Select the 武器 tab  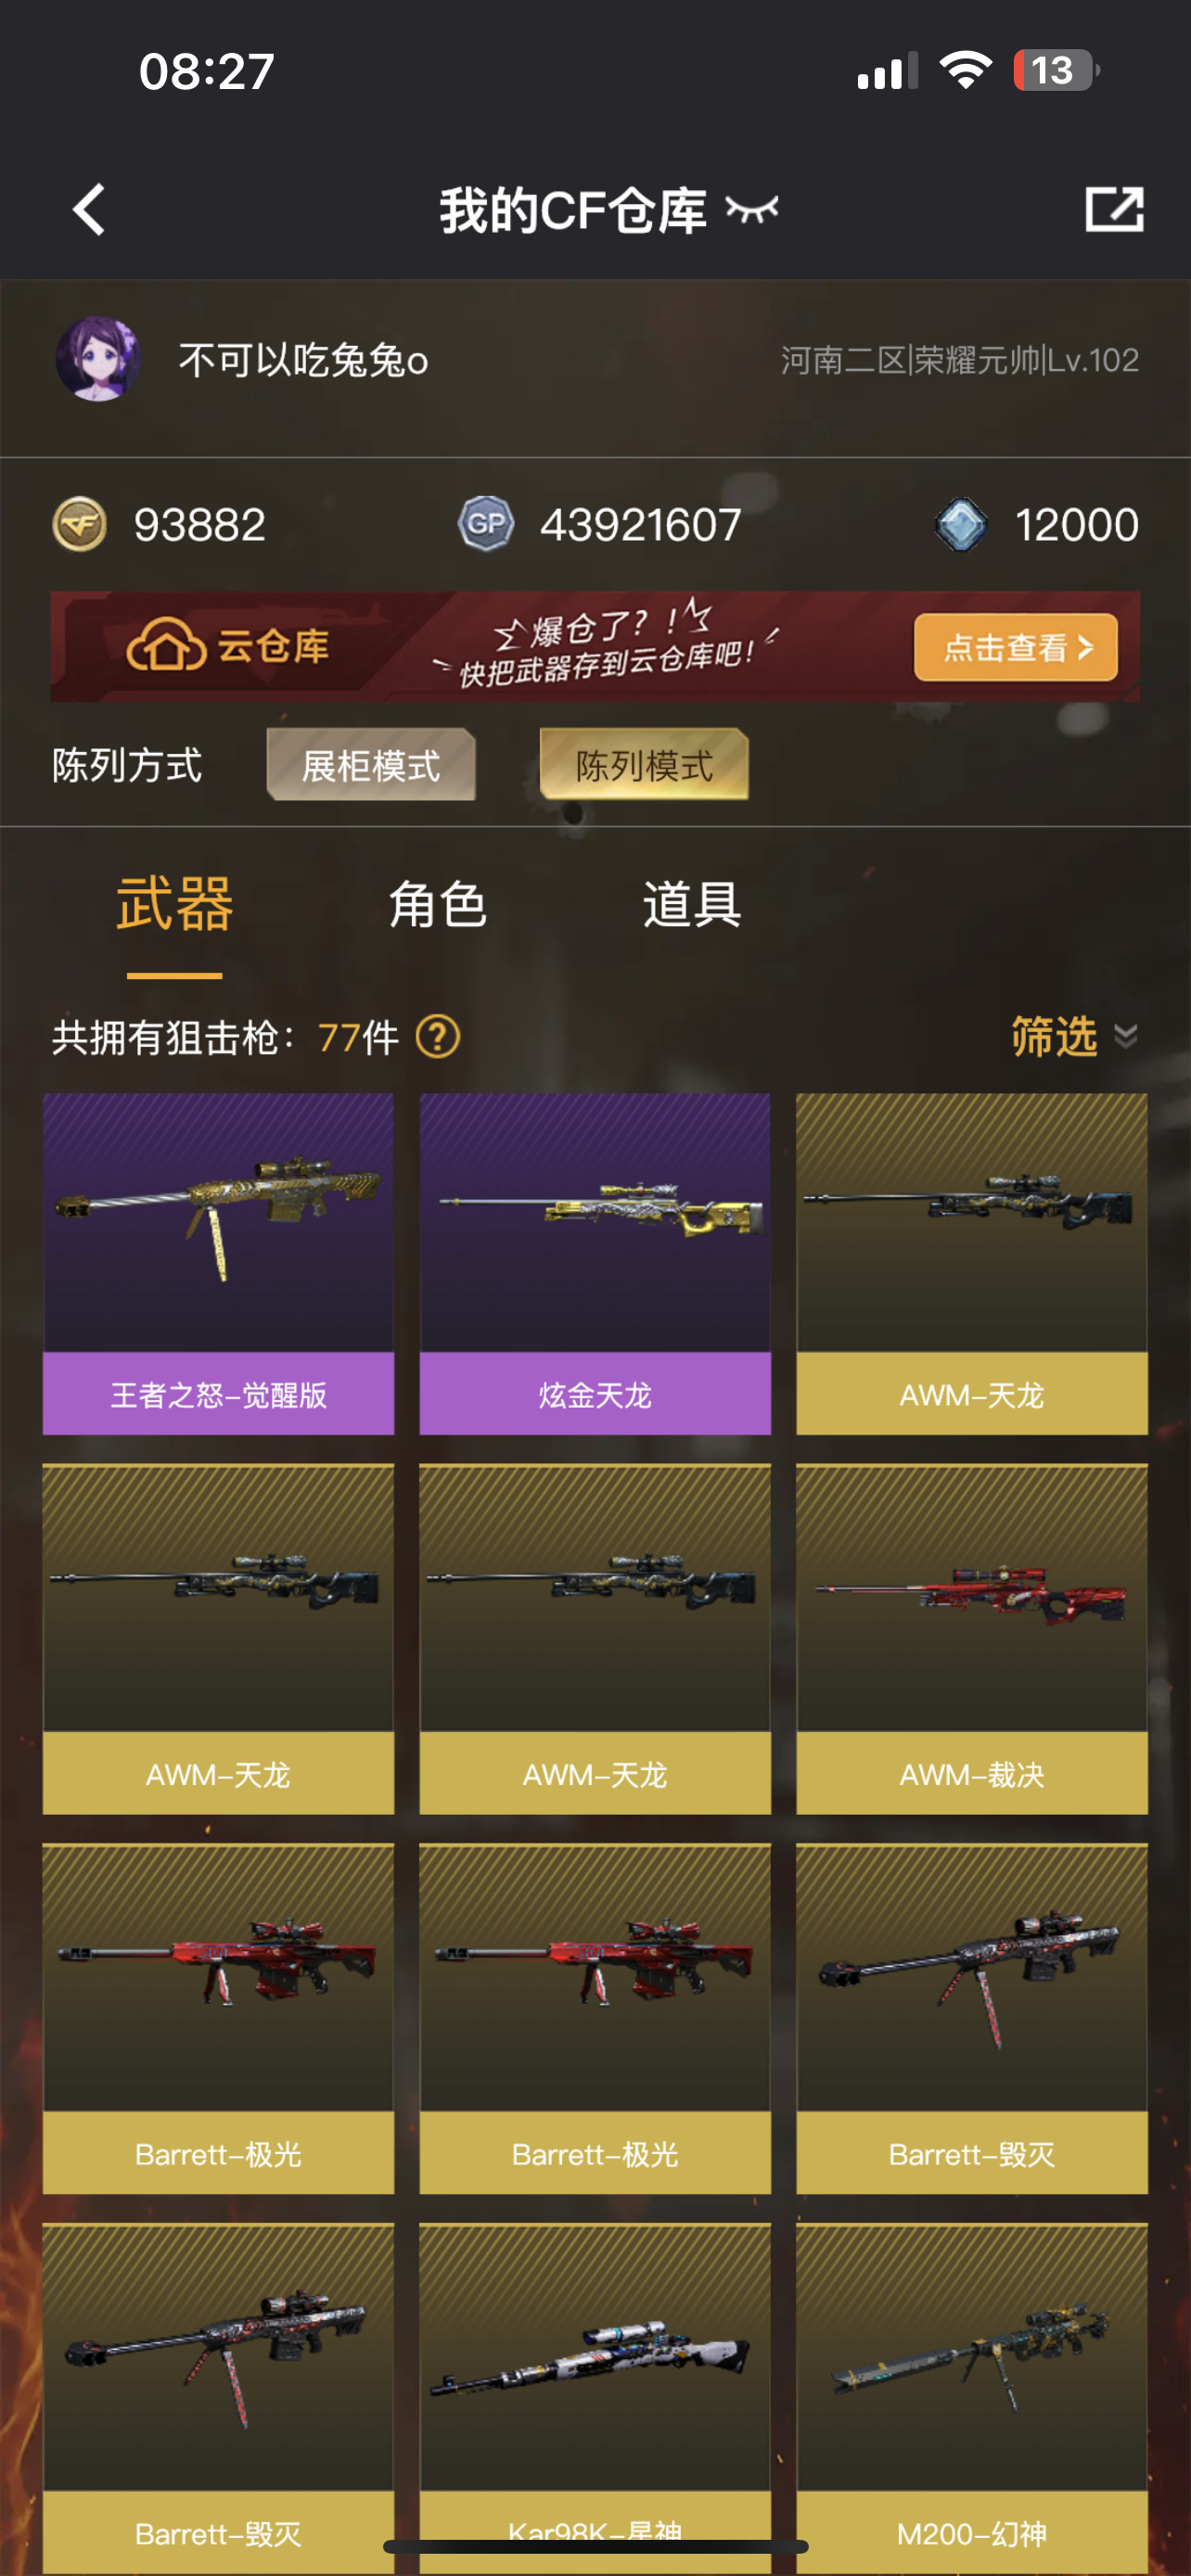coord(175,903)
